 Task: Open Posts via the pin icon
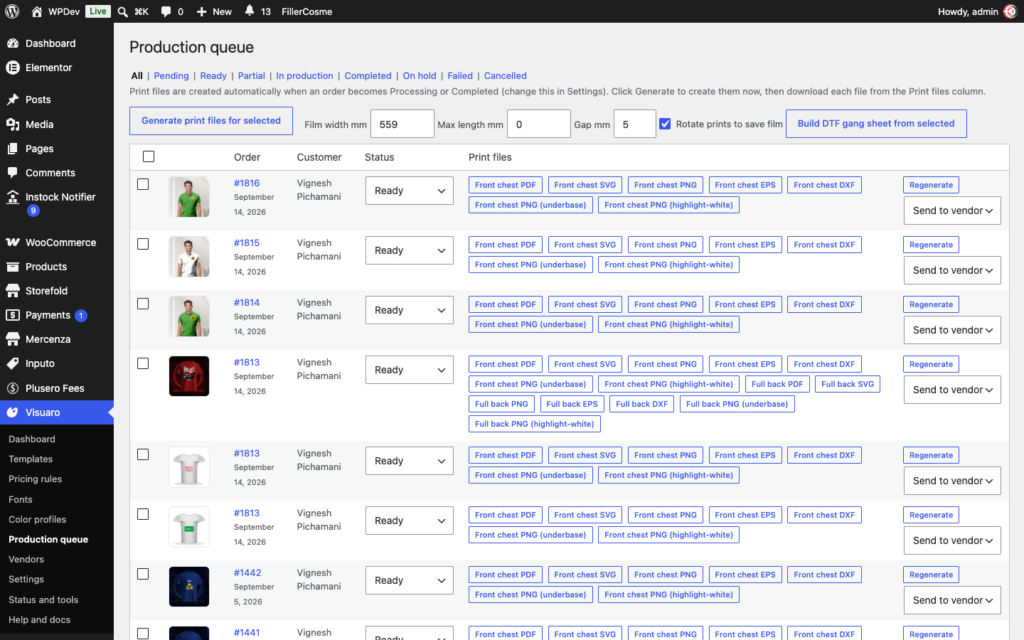point(12,99)
